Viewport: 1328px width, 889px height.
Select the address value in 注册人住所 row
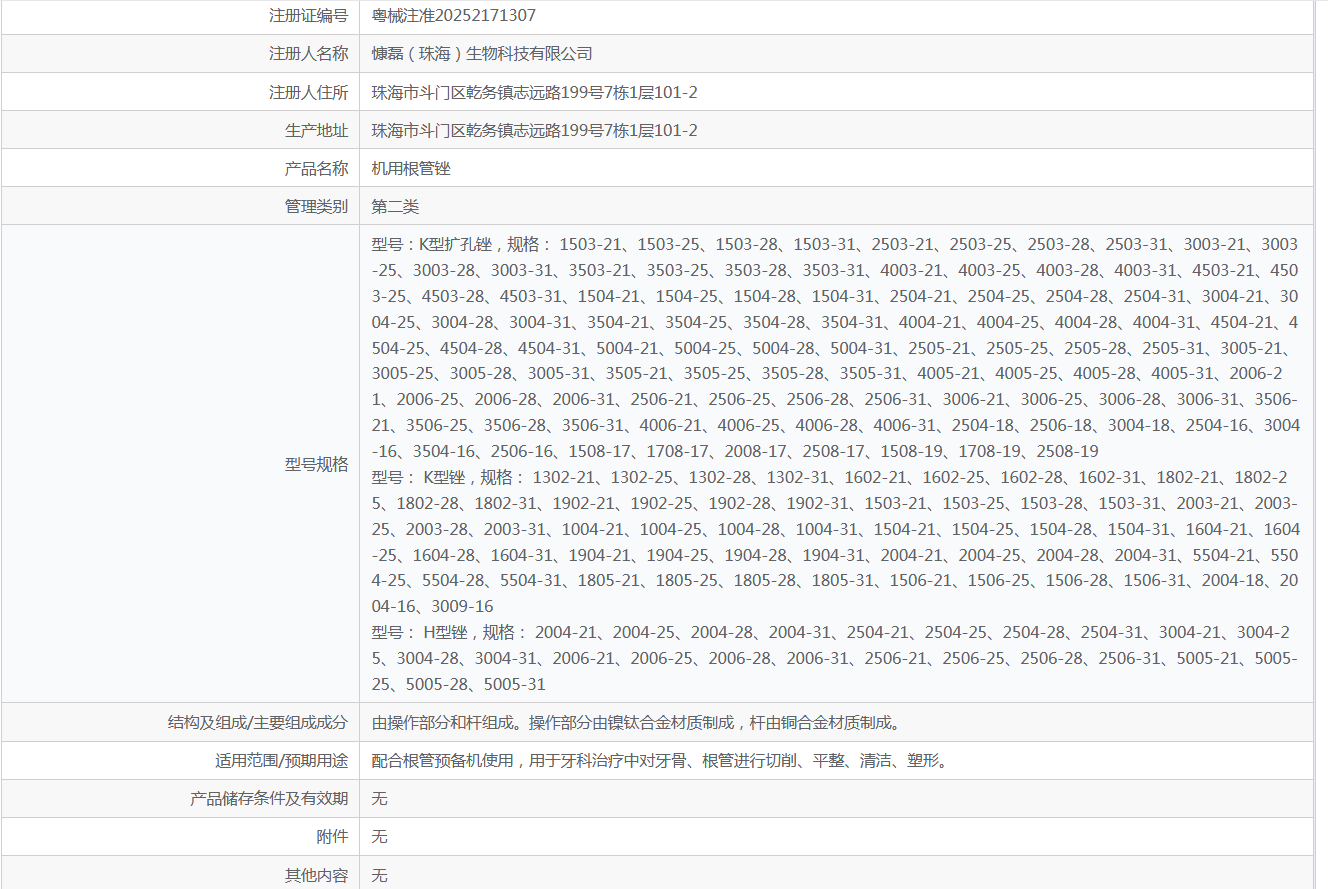[534, 92]
